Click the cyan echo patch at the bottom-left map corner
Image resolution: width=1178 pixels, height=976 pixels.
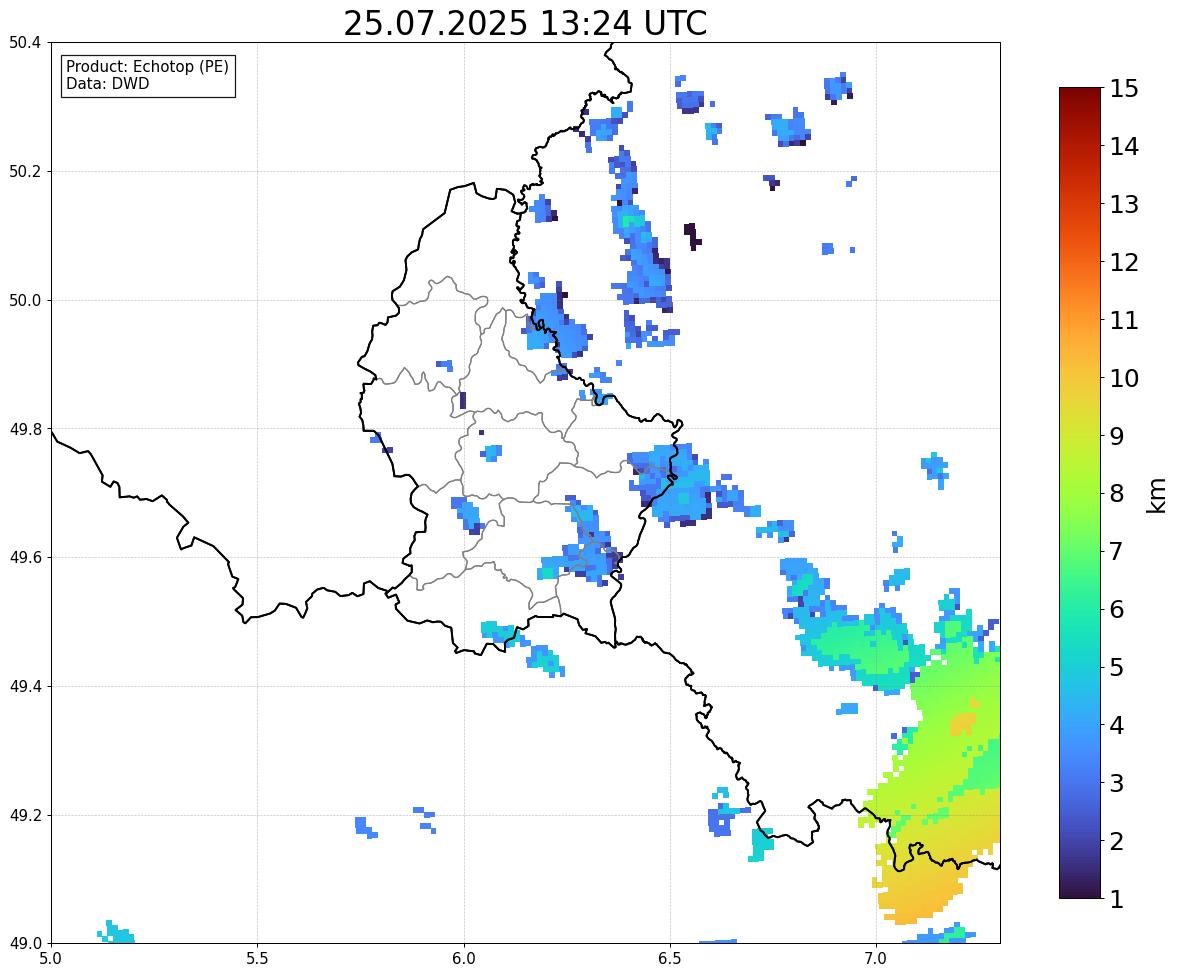[116, 932]
